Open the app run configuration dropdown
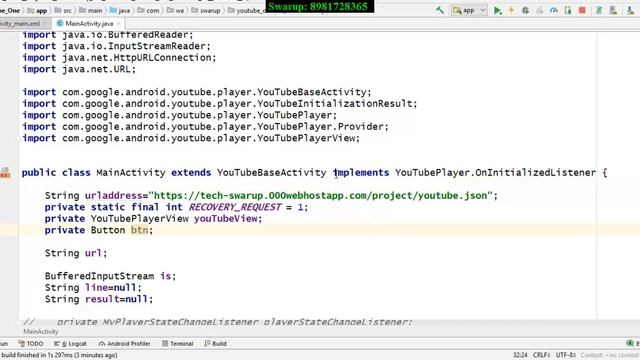 click(469, 11)
